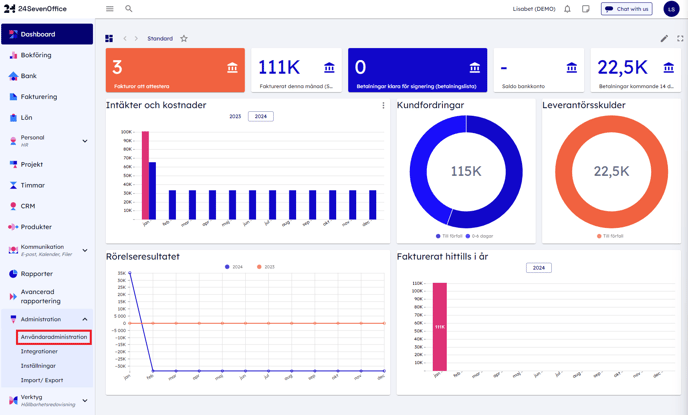Select 2023 in Intäkter och kostnader

(235, 117)
